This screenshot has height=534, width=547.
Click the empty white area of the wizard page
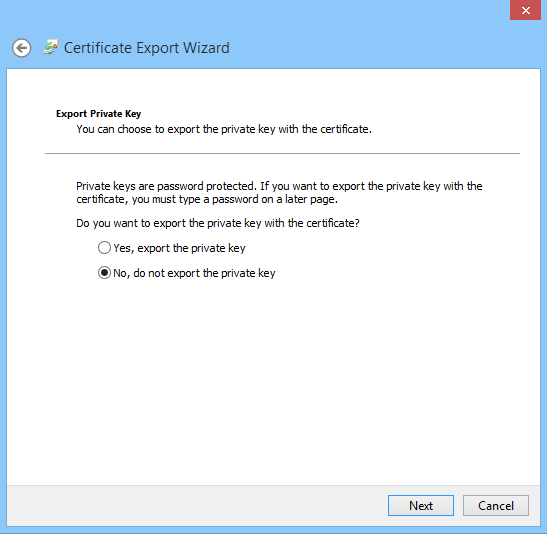click(274, 384)
